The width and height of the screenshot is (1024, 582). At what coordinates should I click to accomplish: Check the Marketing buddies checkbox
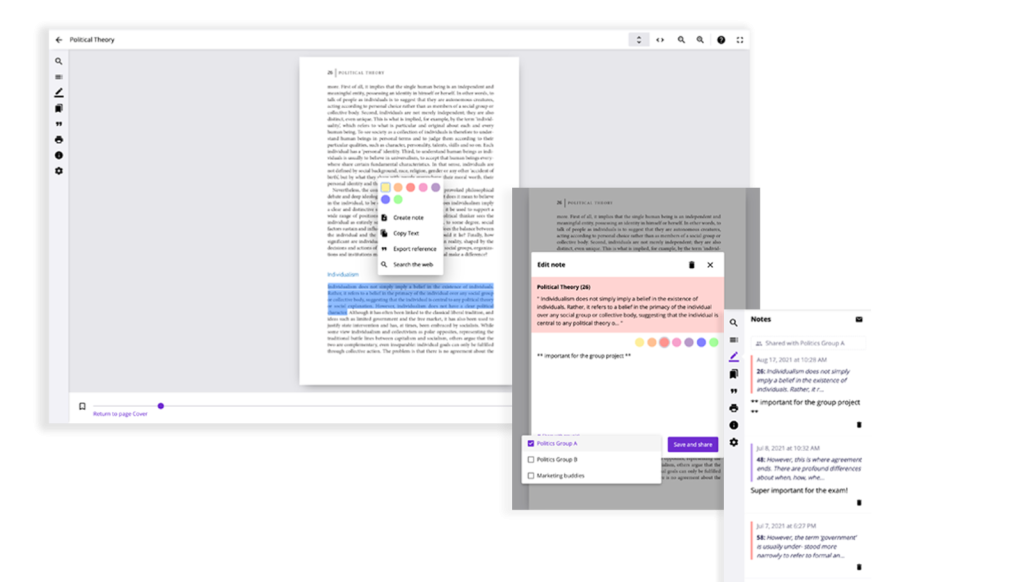[530, 476]
